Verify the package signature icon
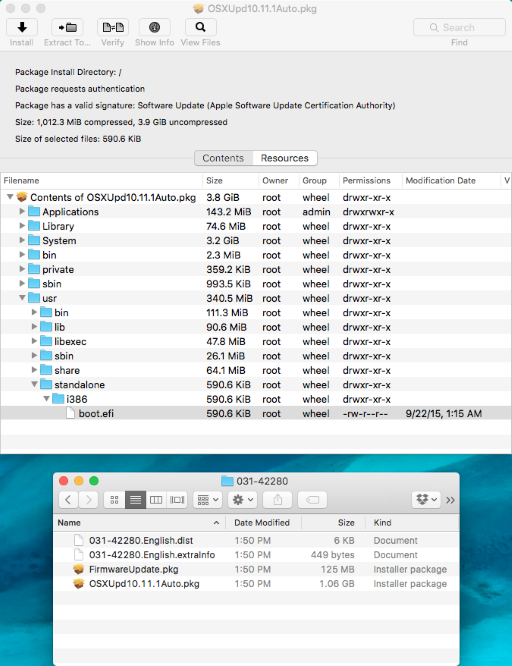This screenshot has height=666, width=512. click(x=113, y=28)
